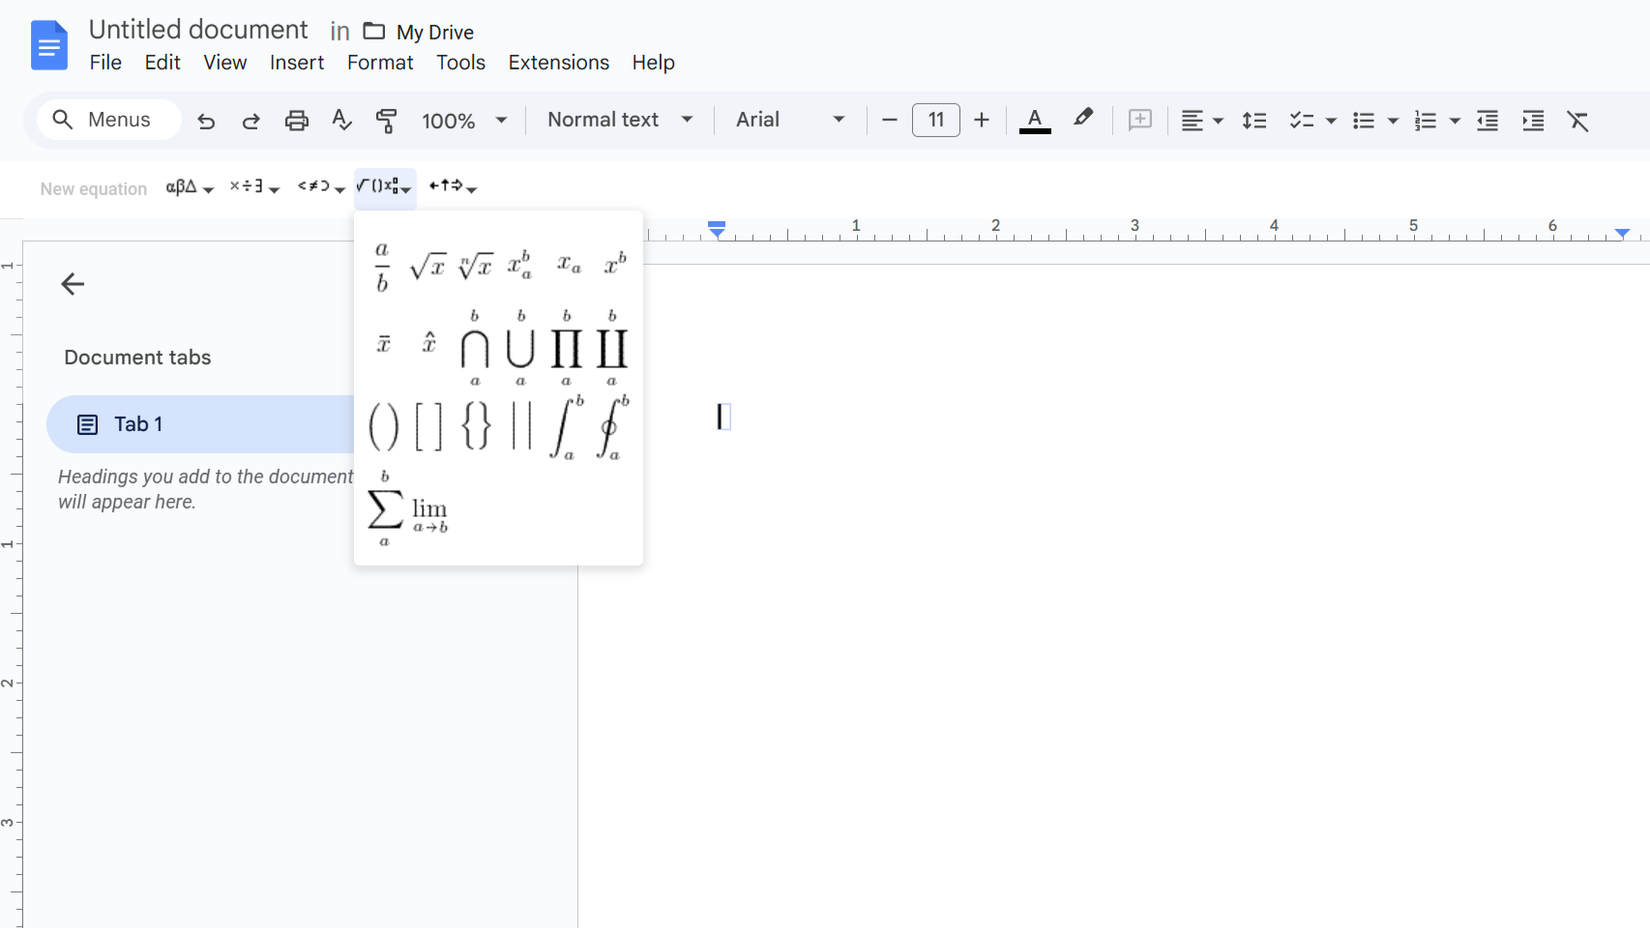Insert the fraction a over b template
1650x928 pixels.
coord(382,266)
